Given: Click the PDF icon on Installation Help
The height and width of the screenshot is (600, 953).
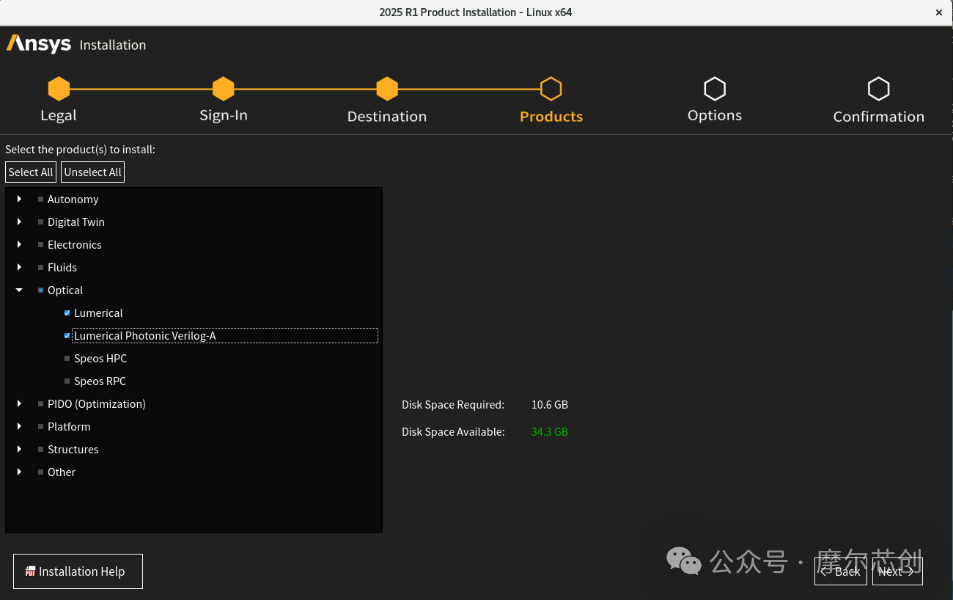Looking at the screenshot, I should pos(30,571).
